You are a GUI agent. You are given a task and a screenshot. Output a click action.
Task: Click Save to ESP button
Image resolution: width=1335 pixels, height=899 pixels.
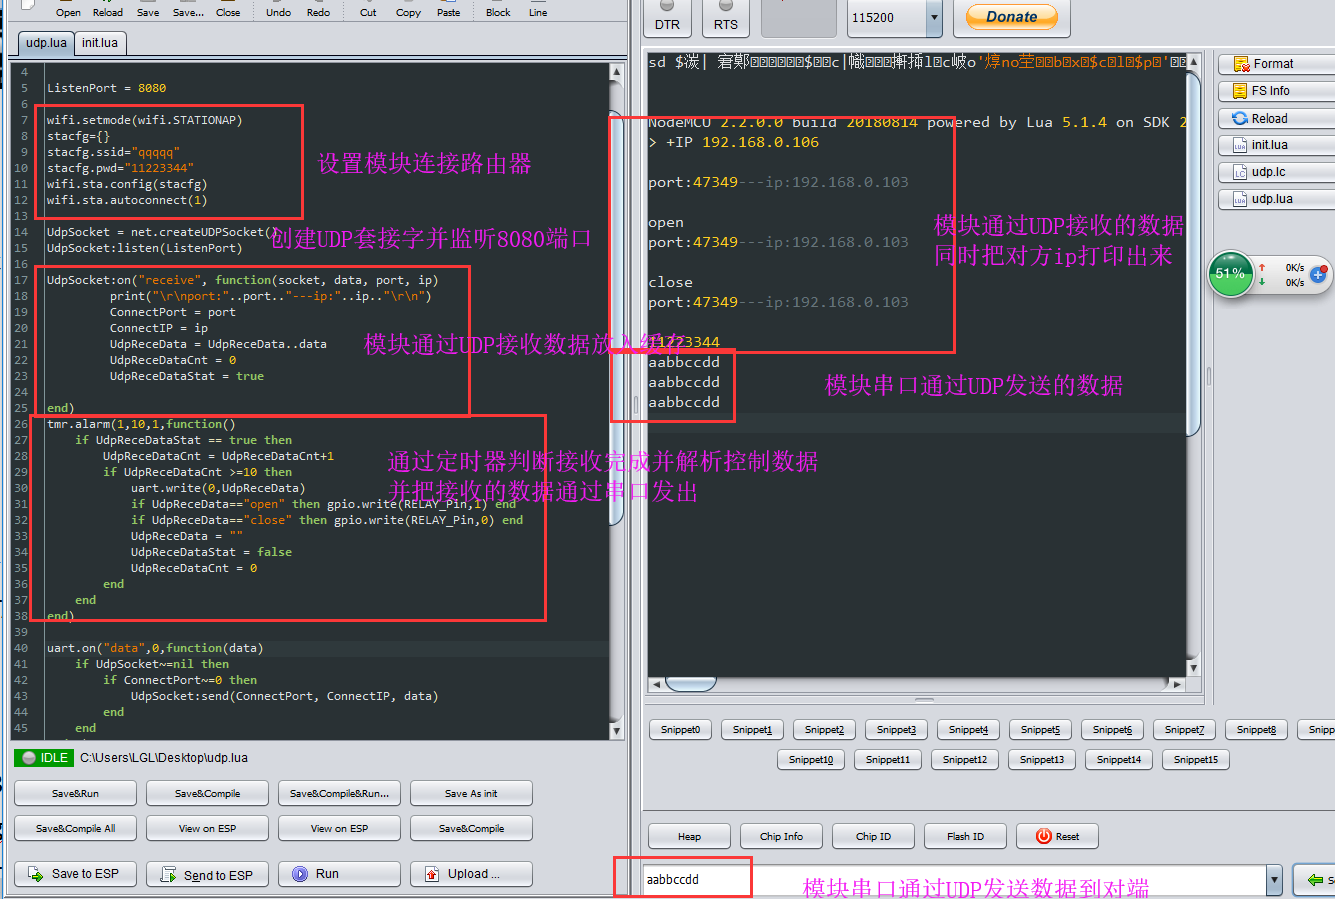click(x=73, y=874)
